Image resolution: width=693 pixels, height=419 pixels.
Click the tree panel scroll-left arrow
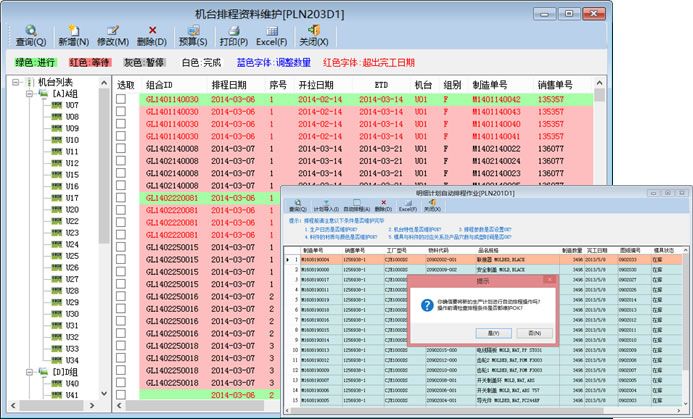click(x=13, y=405)
